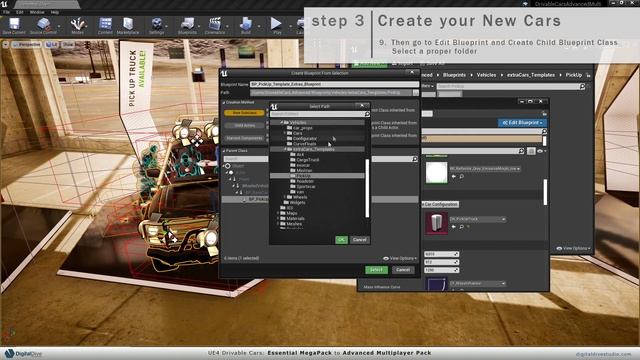Image resolution: width=640 pixels, height=360 pixels.
Task: Click the details property matrix grid icon
Action: [x=531, y=151]
